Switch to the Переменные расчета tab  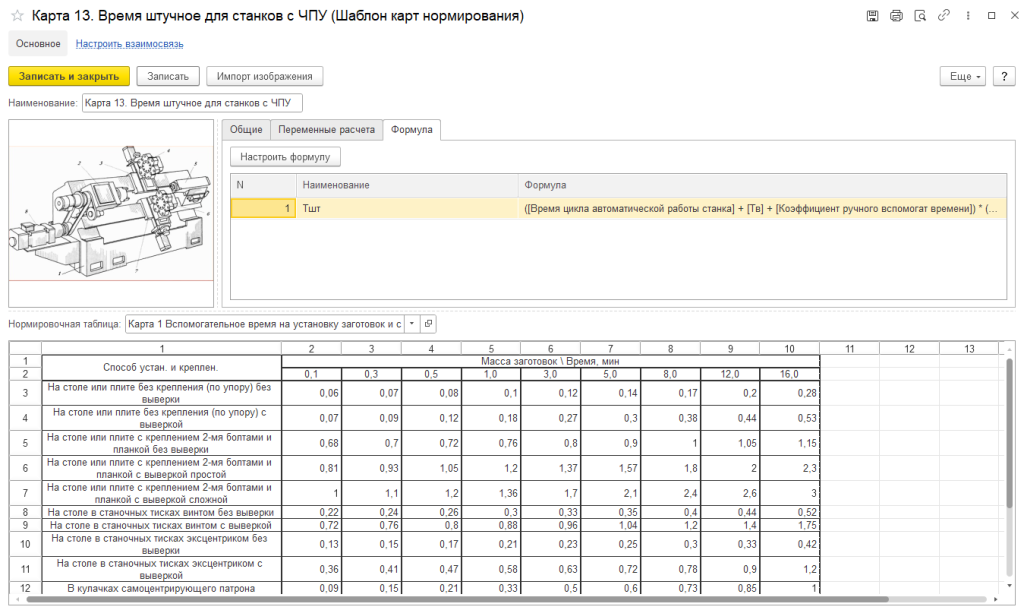pos(327,130)
